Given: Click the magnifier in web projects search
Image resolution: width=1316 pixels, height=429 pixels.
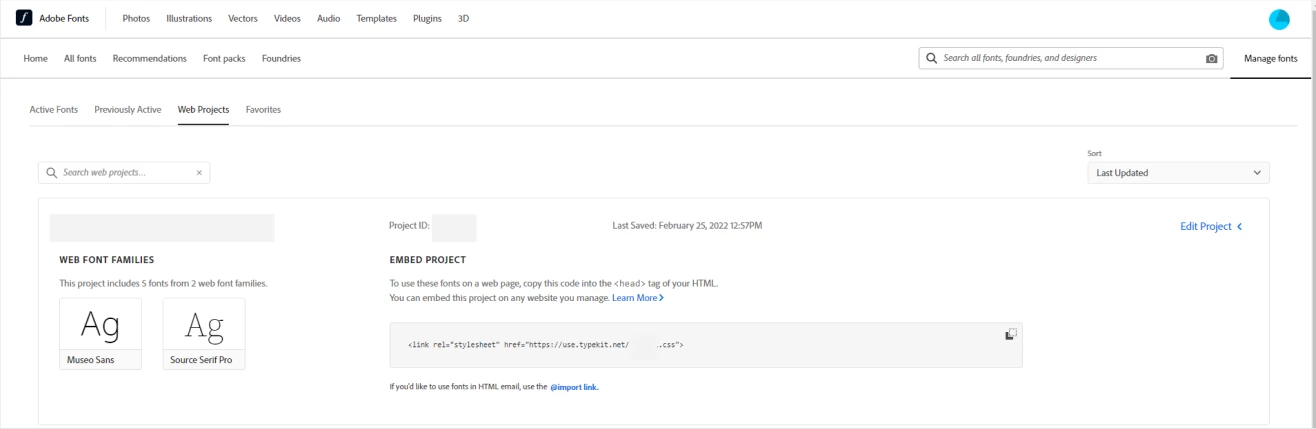Looking at the screenshot, I should point(51,173).
